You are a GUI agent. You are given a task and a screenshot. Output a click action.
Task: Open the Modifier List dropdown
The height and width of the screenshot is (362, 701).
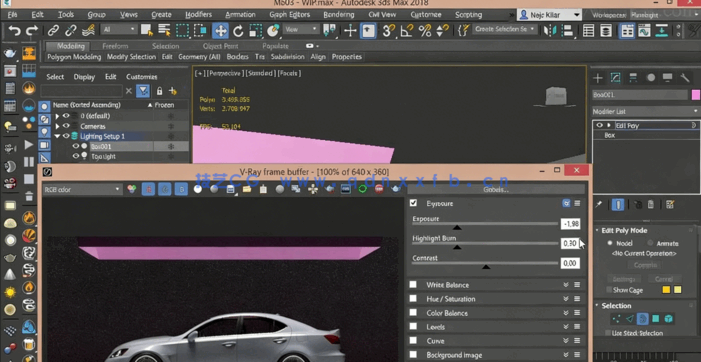pos(646,111)
